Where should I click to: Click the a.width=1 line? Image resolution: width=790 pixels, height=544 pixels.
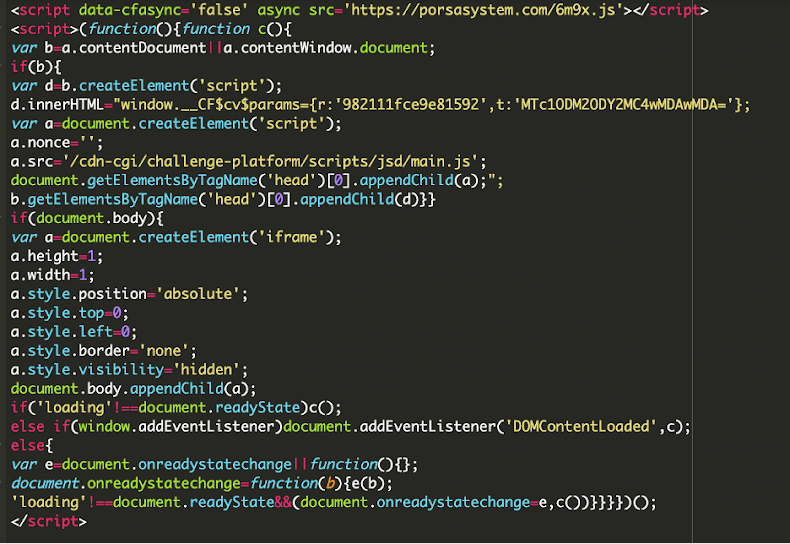point(52,275)
